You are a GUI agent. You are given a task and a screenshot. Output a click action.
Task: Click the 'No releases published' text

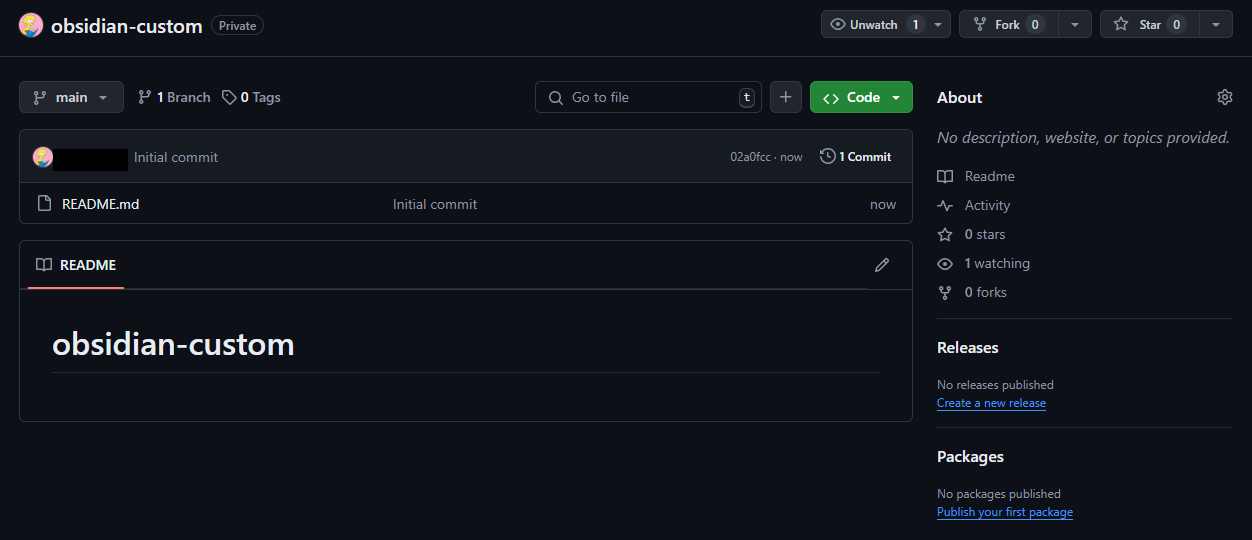[x=995, y=385]
